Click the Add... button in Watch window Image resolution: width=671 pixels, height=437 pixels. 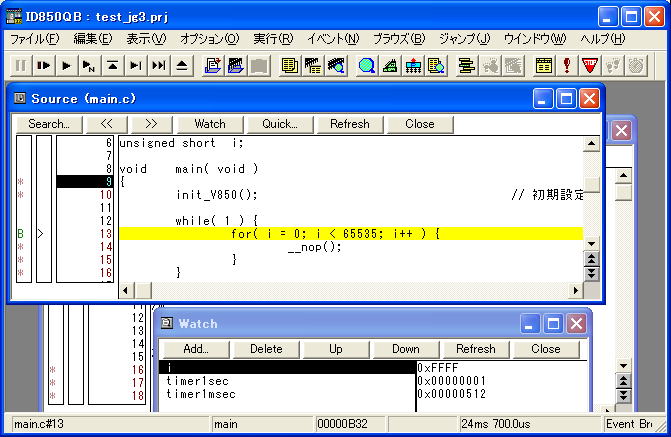(x=196, y=349)
